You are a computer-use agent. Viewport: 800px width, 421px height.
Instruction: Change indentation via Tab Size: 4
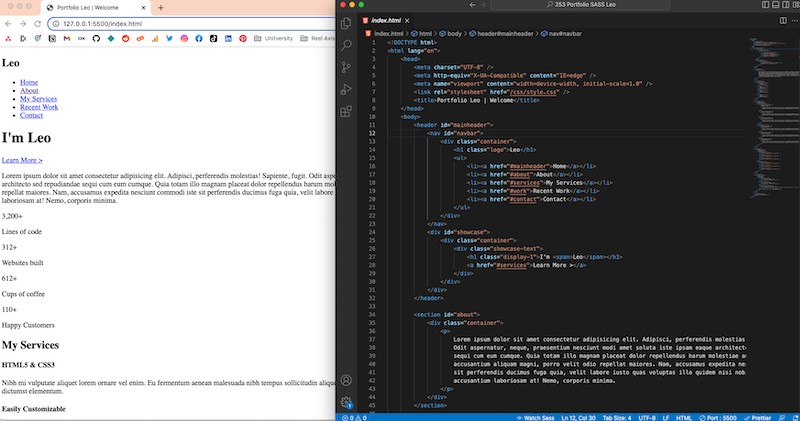(x=617, y=418)
